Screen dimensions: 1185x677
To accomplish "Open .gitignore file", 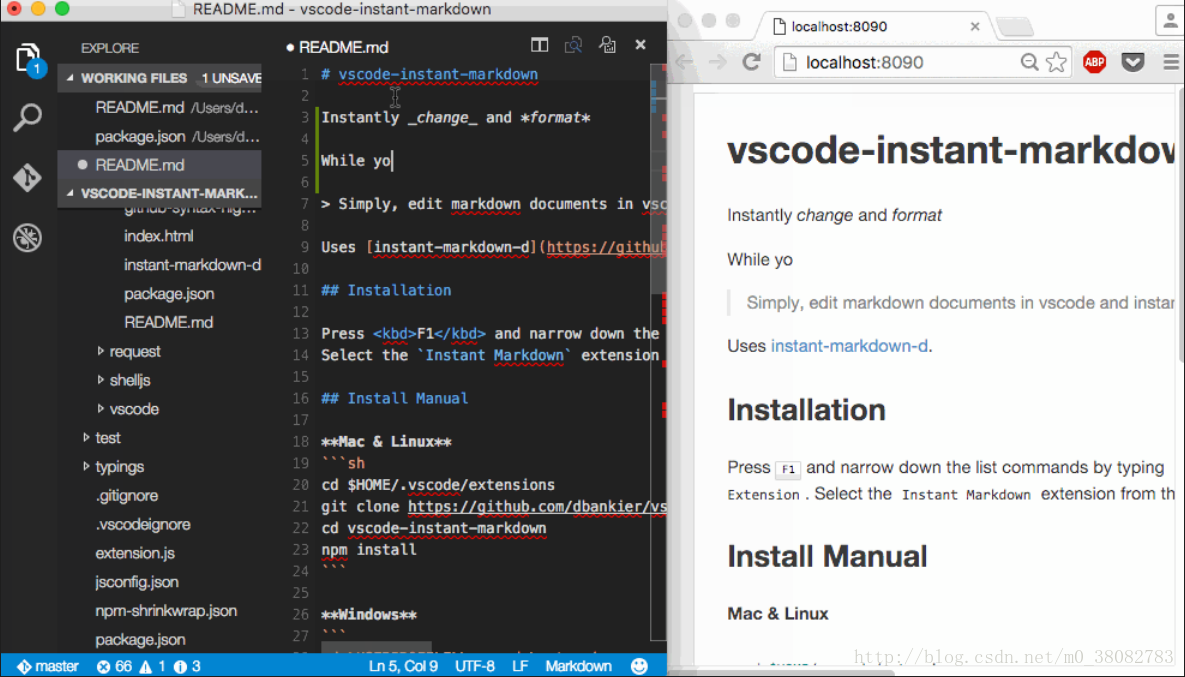I will 126,496.
